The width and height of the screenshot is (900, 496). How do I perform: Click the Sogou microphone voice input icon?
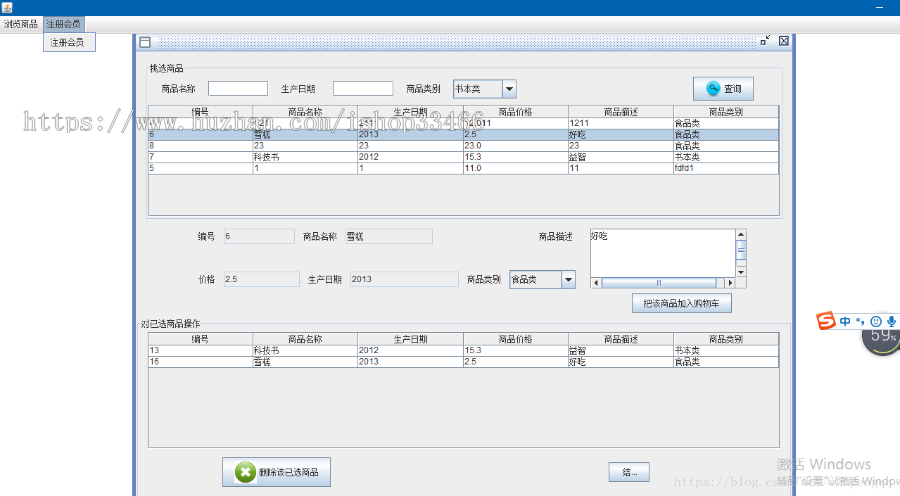[891, 321]
